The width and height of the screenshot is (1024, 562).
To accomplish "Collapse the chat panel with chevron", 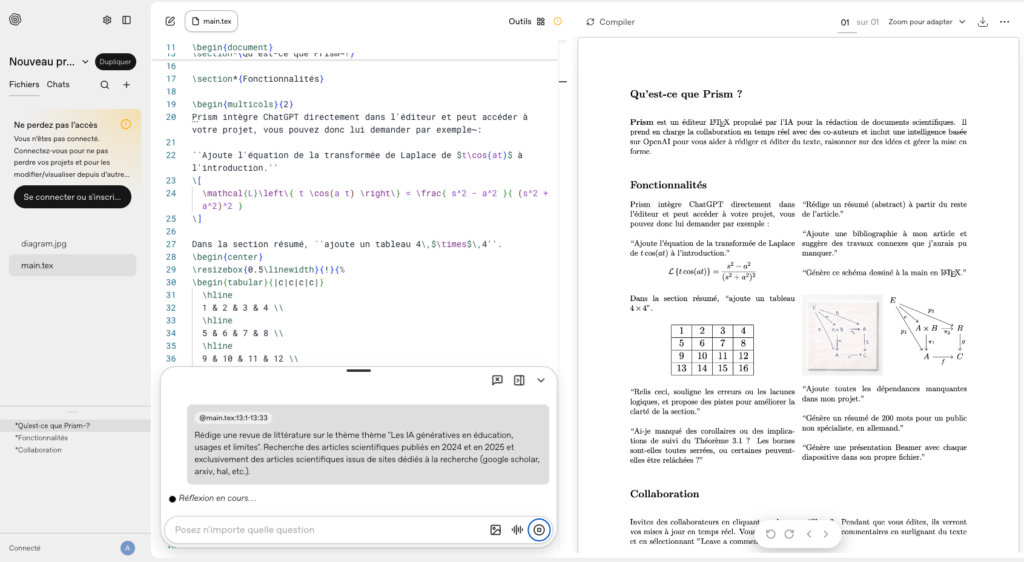I will click(x=541, y=380).
